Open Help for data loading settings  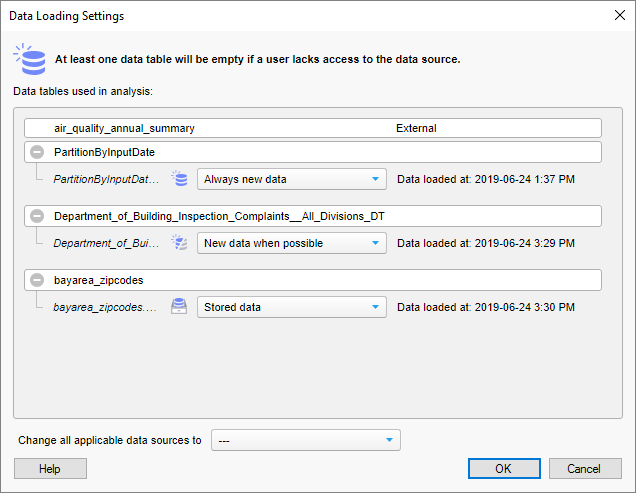(50, 469)
